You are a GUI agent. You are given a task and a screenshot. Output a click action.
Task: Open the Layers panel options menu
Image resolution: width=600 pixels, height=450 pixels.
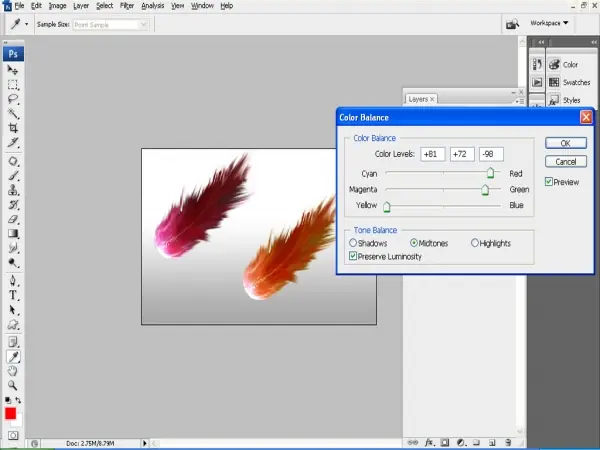[x=520, y=101]
